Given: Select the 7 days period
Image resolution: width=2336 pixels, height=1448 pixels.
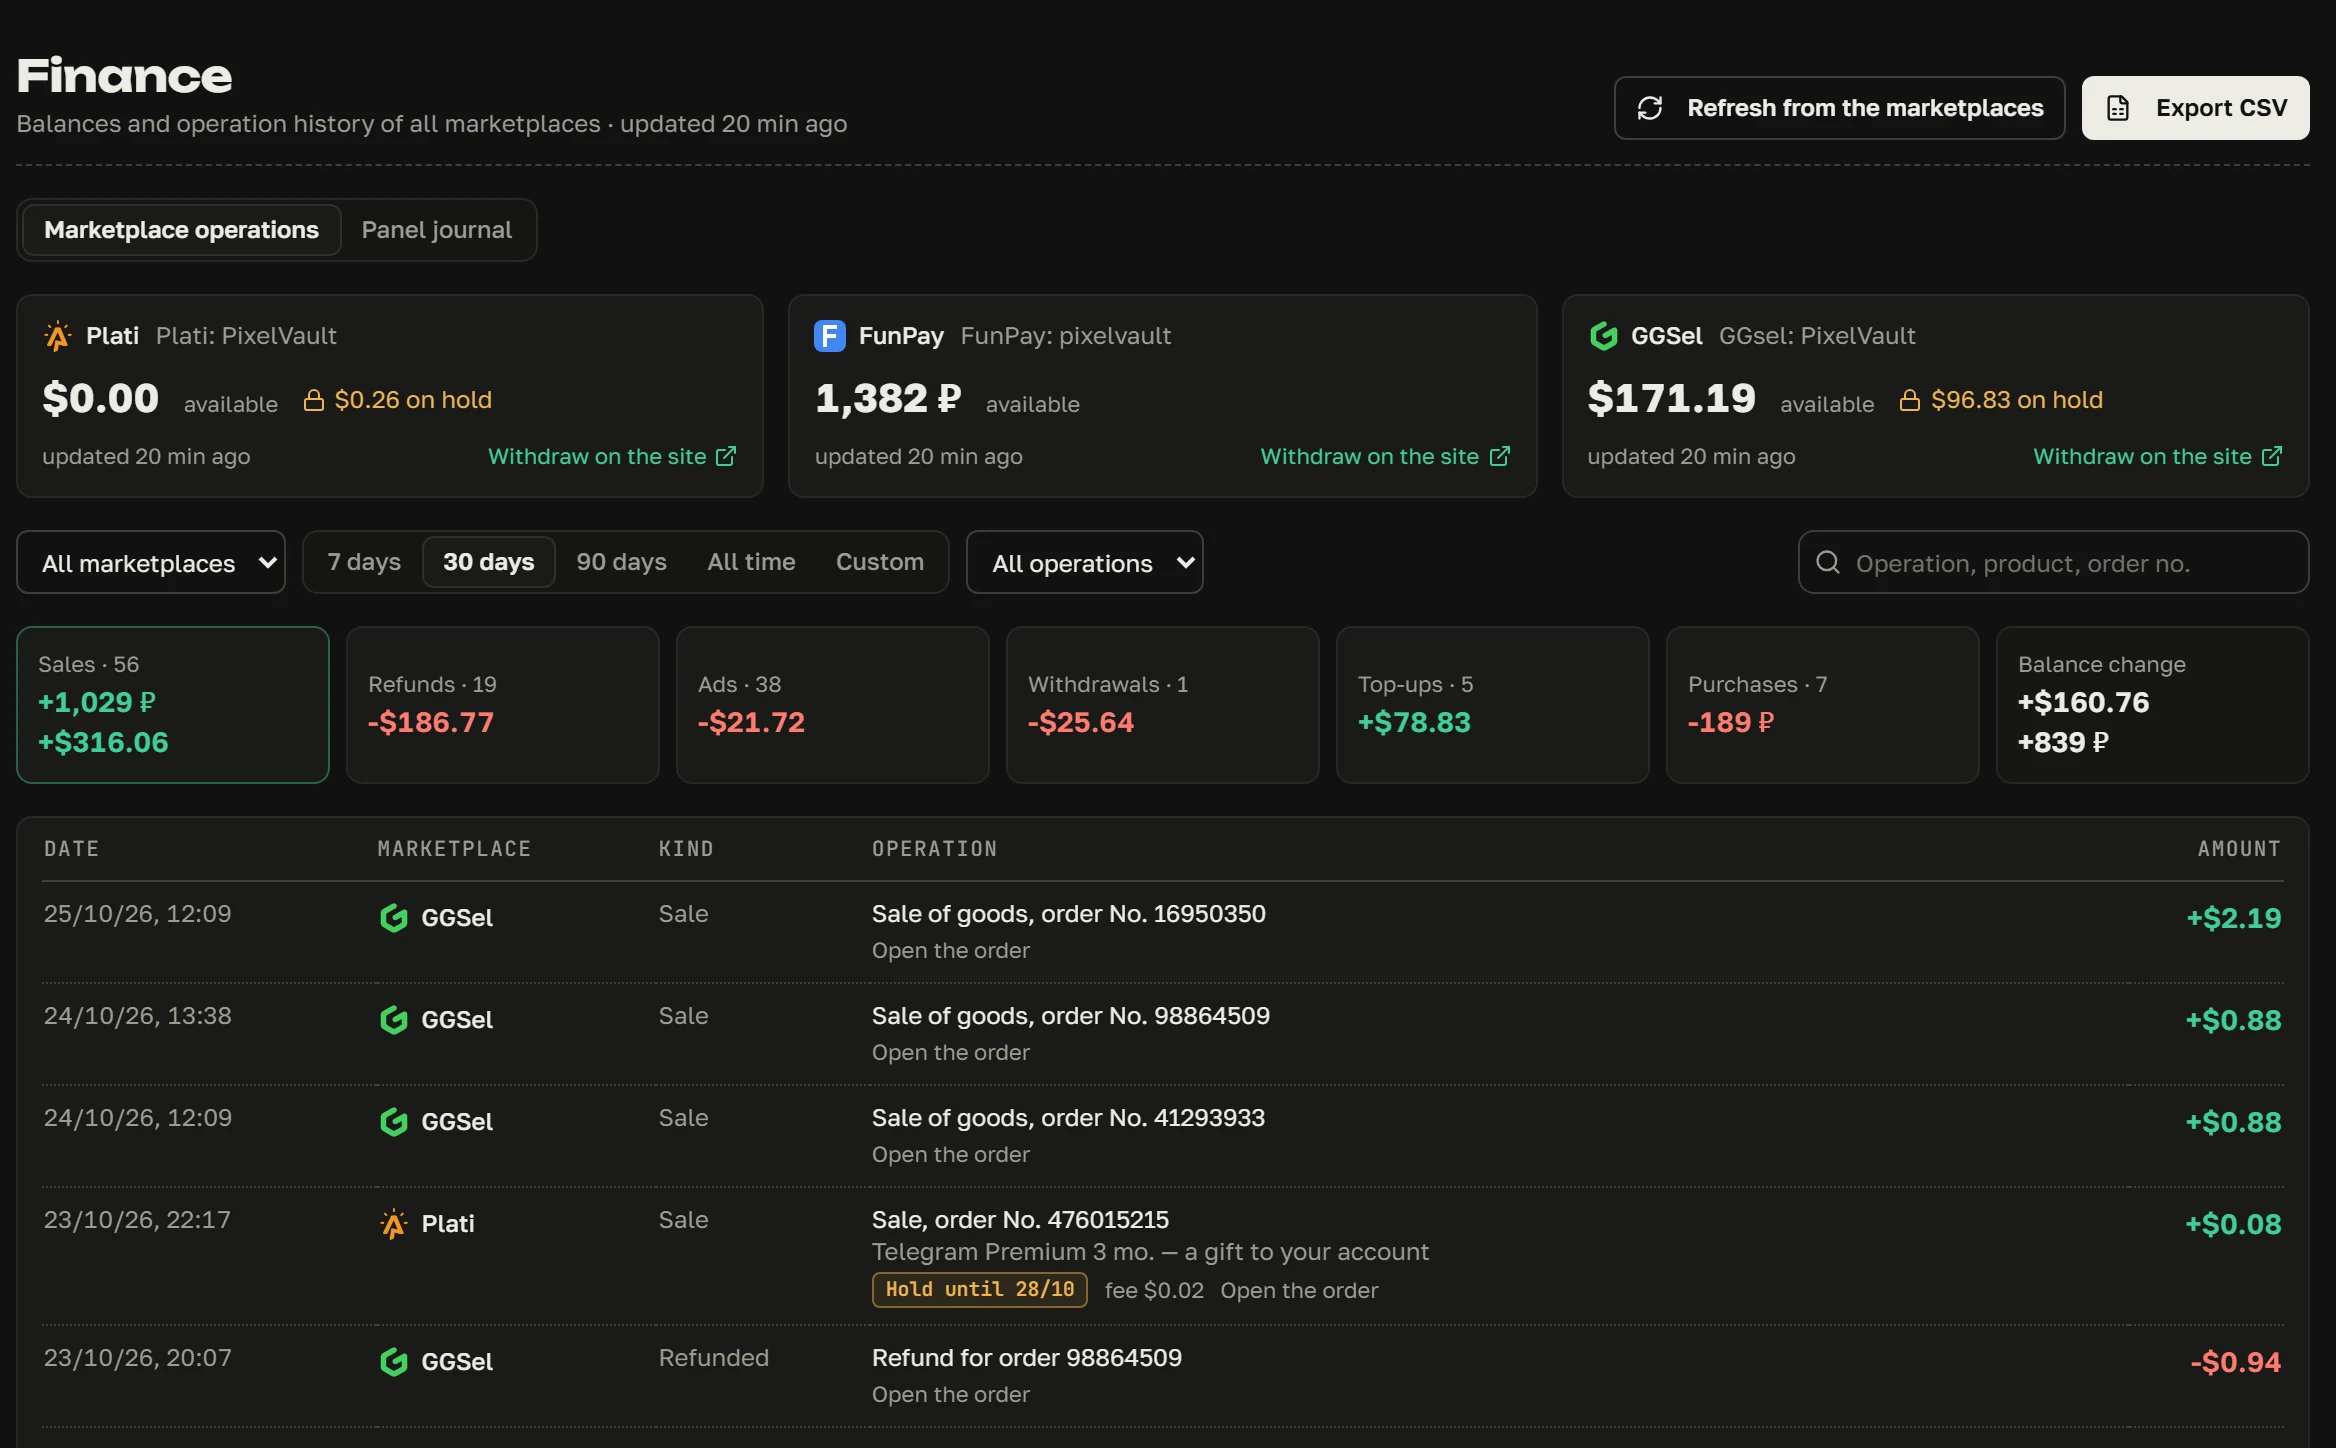Looking at the screenshot, I should point(364,562).
